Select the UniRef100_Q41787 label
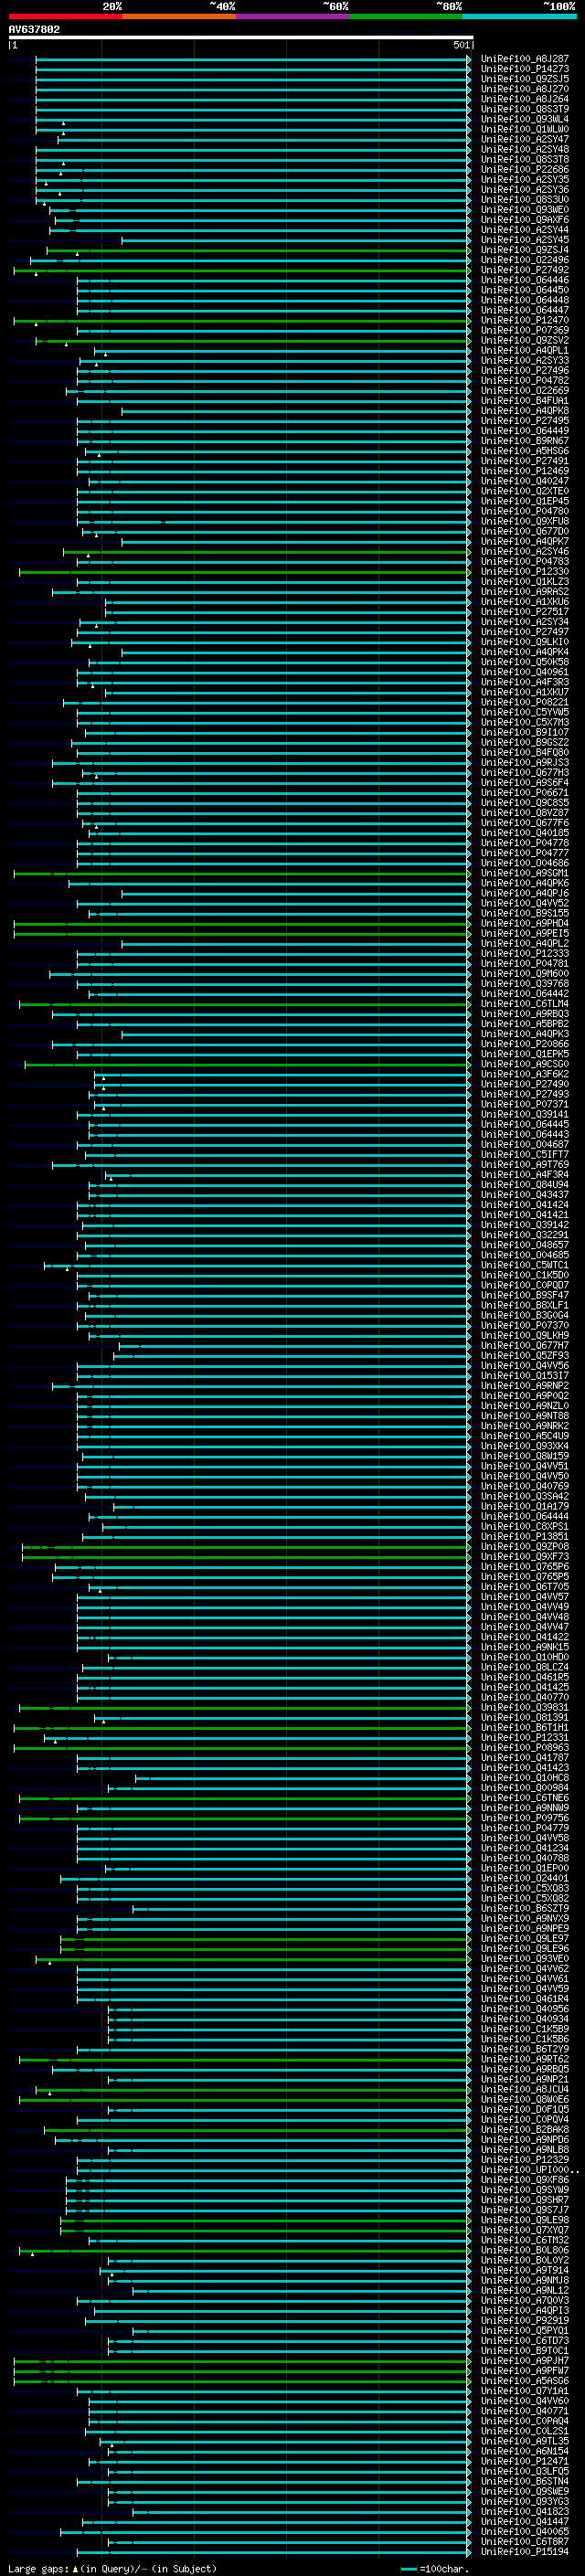This screenshot has height=2576, width=585. pos(525,1758)
